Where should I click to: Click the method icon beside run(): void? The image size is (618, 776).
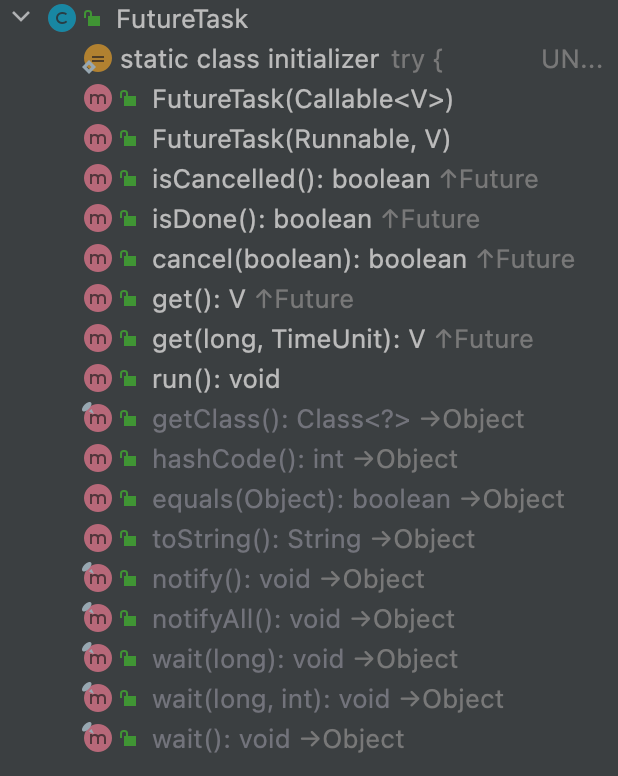[97, 379]
